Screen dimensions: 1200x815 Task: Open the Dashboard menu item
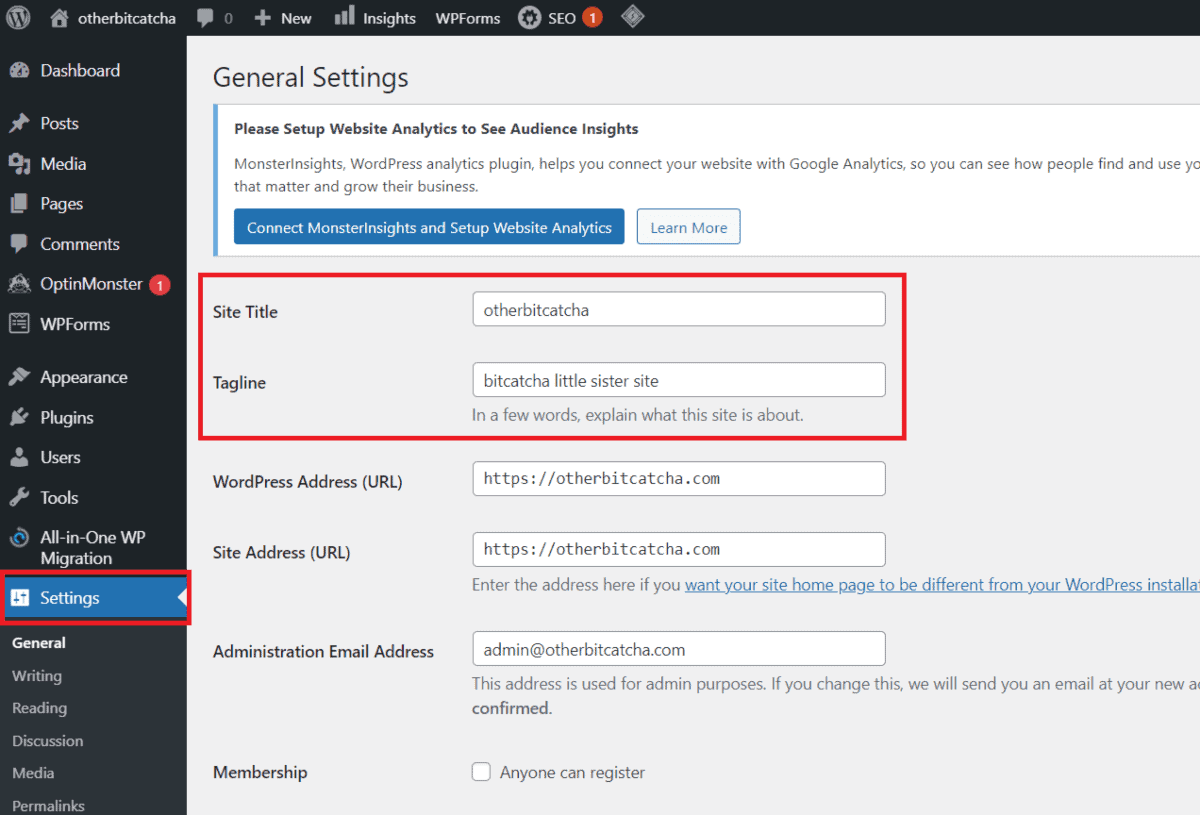80,70
